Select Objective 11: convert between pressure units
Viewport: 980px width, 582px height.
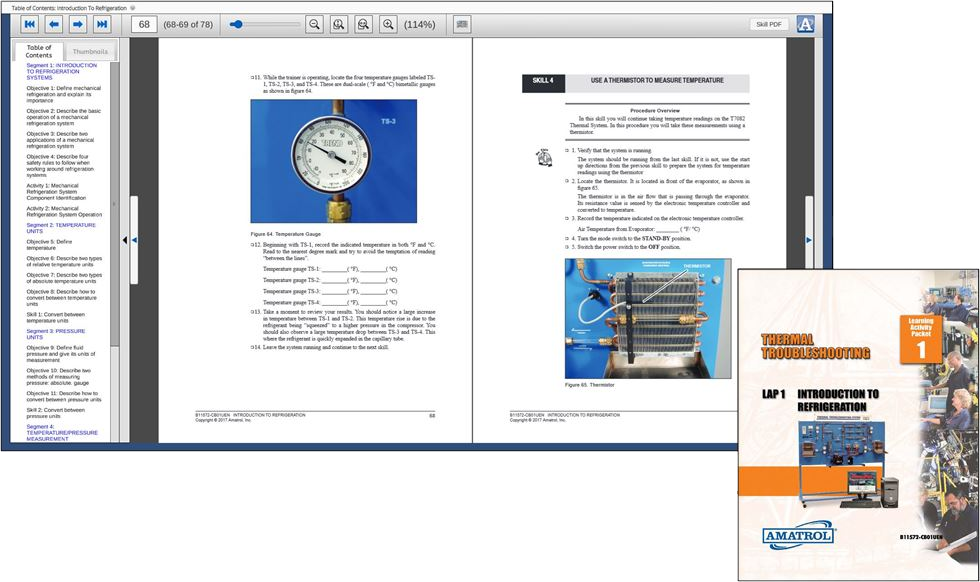pos(63,396)
